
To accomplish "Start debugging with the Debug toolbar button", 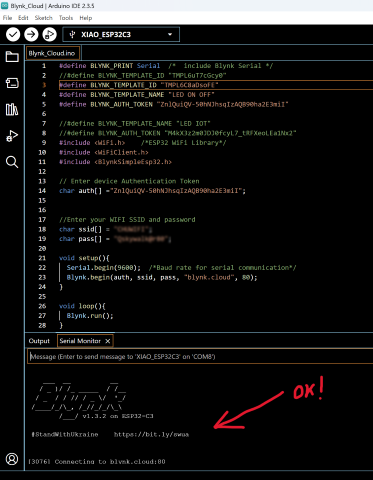I will 49,34.
